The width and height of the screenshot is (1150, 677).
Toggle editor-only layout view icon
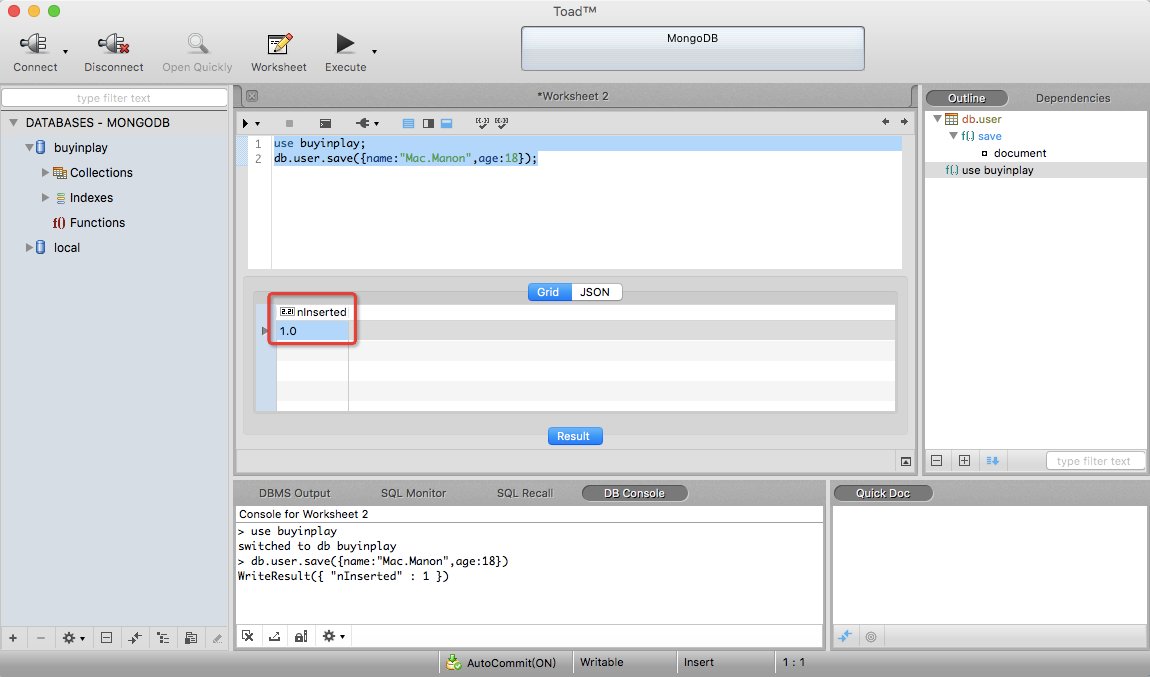(409, 123)
